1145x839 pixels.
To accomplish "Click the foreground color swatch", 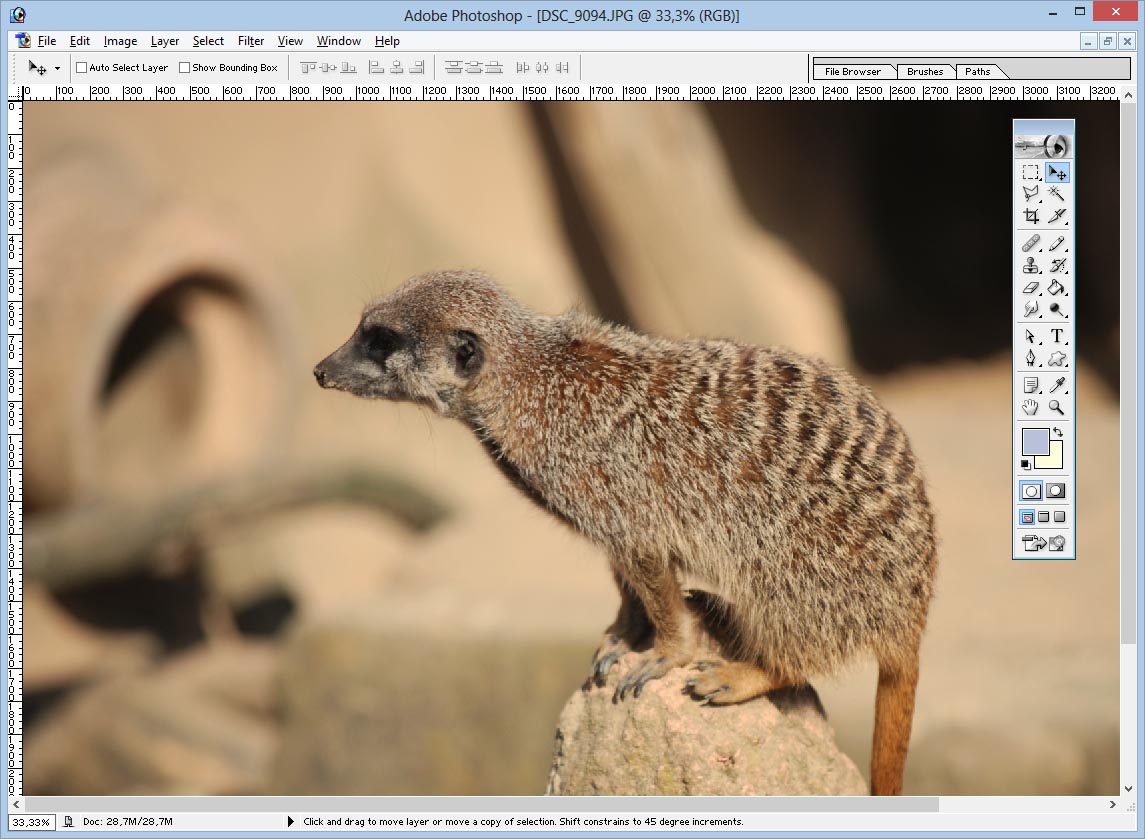I will coord(1035,441).
